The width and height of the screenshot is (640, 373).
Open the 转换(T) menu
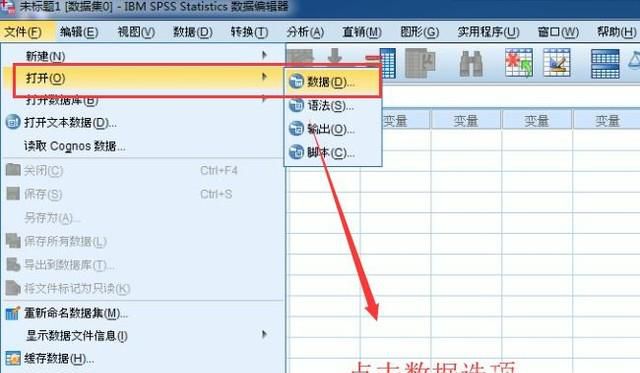tap(249, 32)
